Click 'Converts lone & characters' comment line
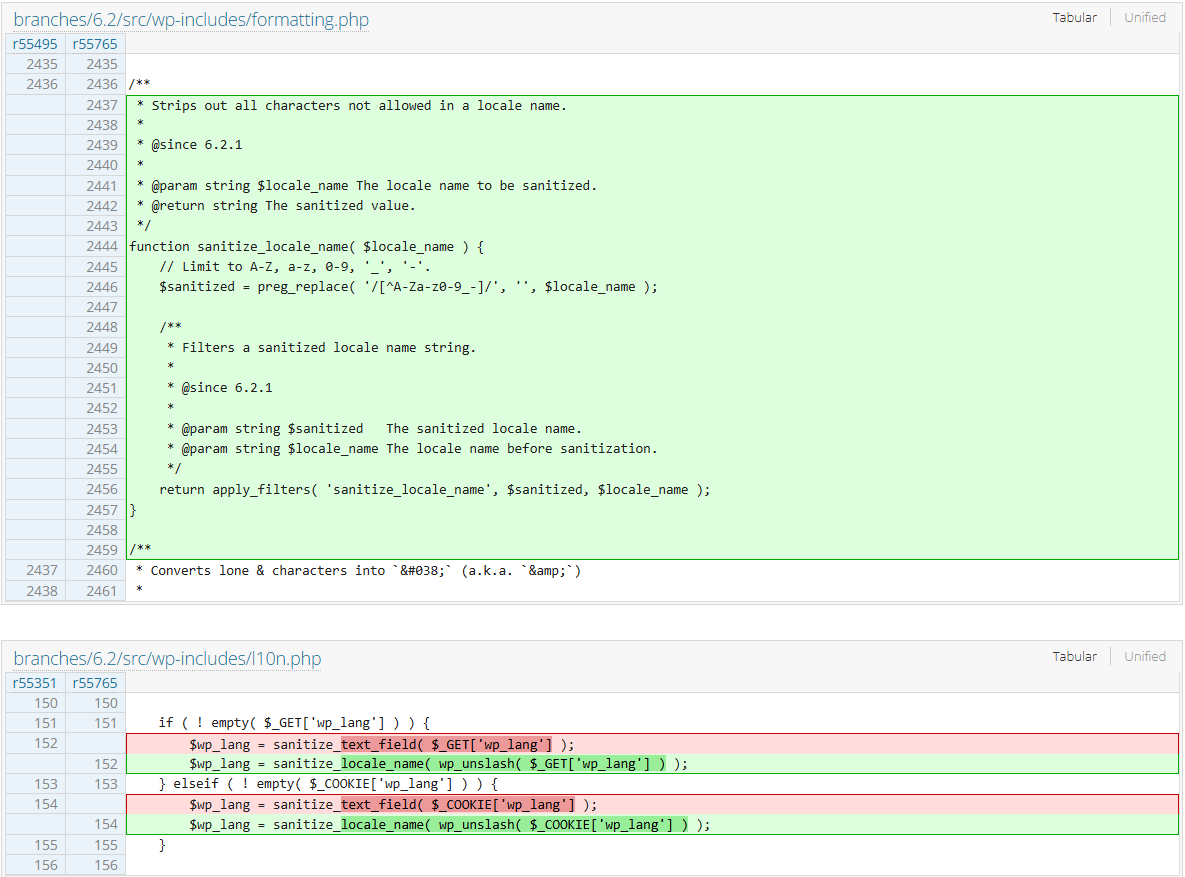Image resolution: width=1185 pixels, height=877 pixels. [x=358, y=570]
